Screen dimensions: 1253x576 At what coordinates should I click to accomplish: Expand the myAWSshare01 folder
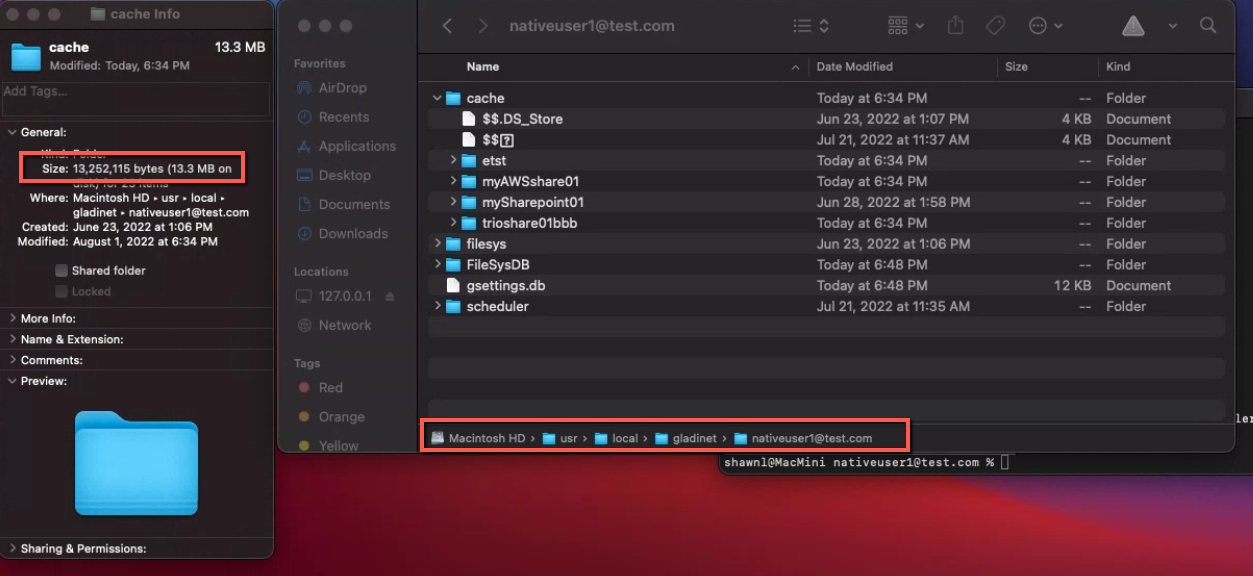pyautogui.click(x=453, y=181)
